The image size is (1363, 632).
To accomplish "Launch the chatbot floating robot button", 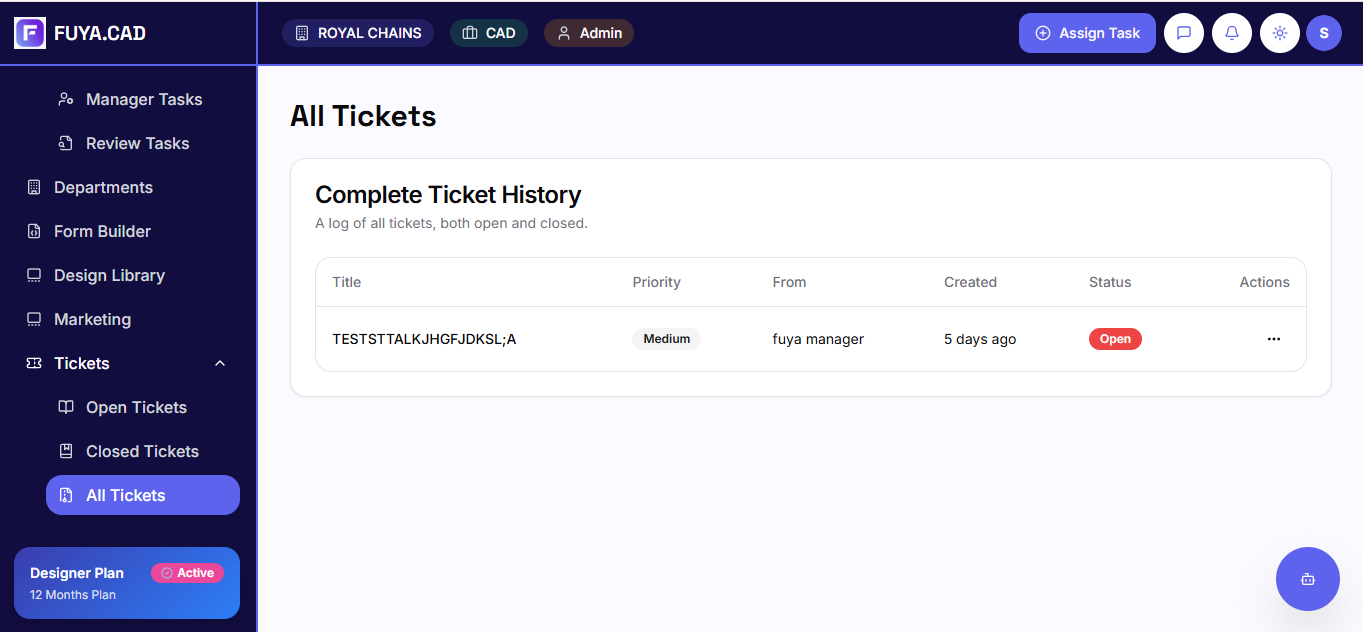I will tap(1307, 579).
